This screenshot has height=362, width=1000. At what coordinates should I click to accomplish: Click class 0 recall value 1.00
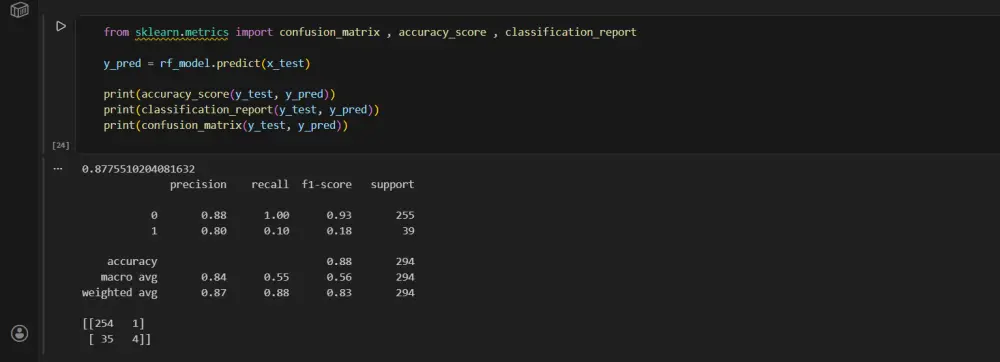pyautogui.click(x=277, y=215)
